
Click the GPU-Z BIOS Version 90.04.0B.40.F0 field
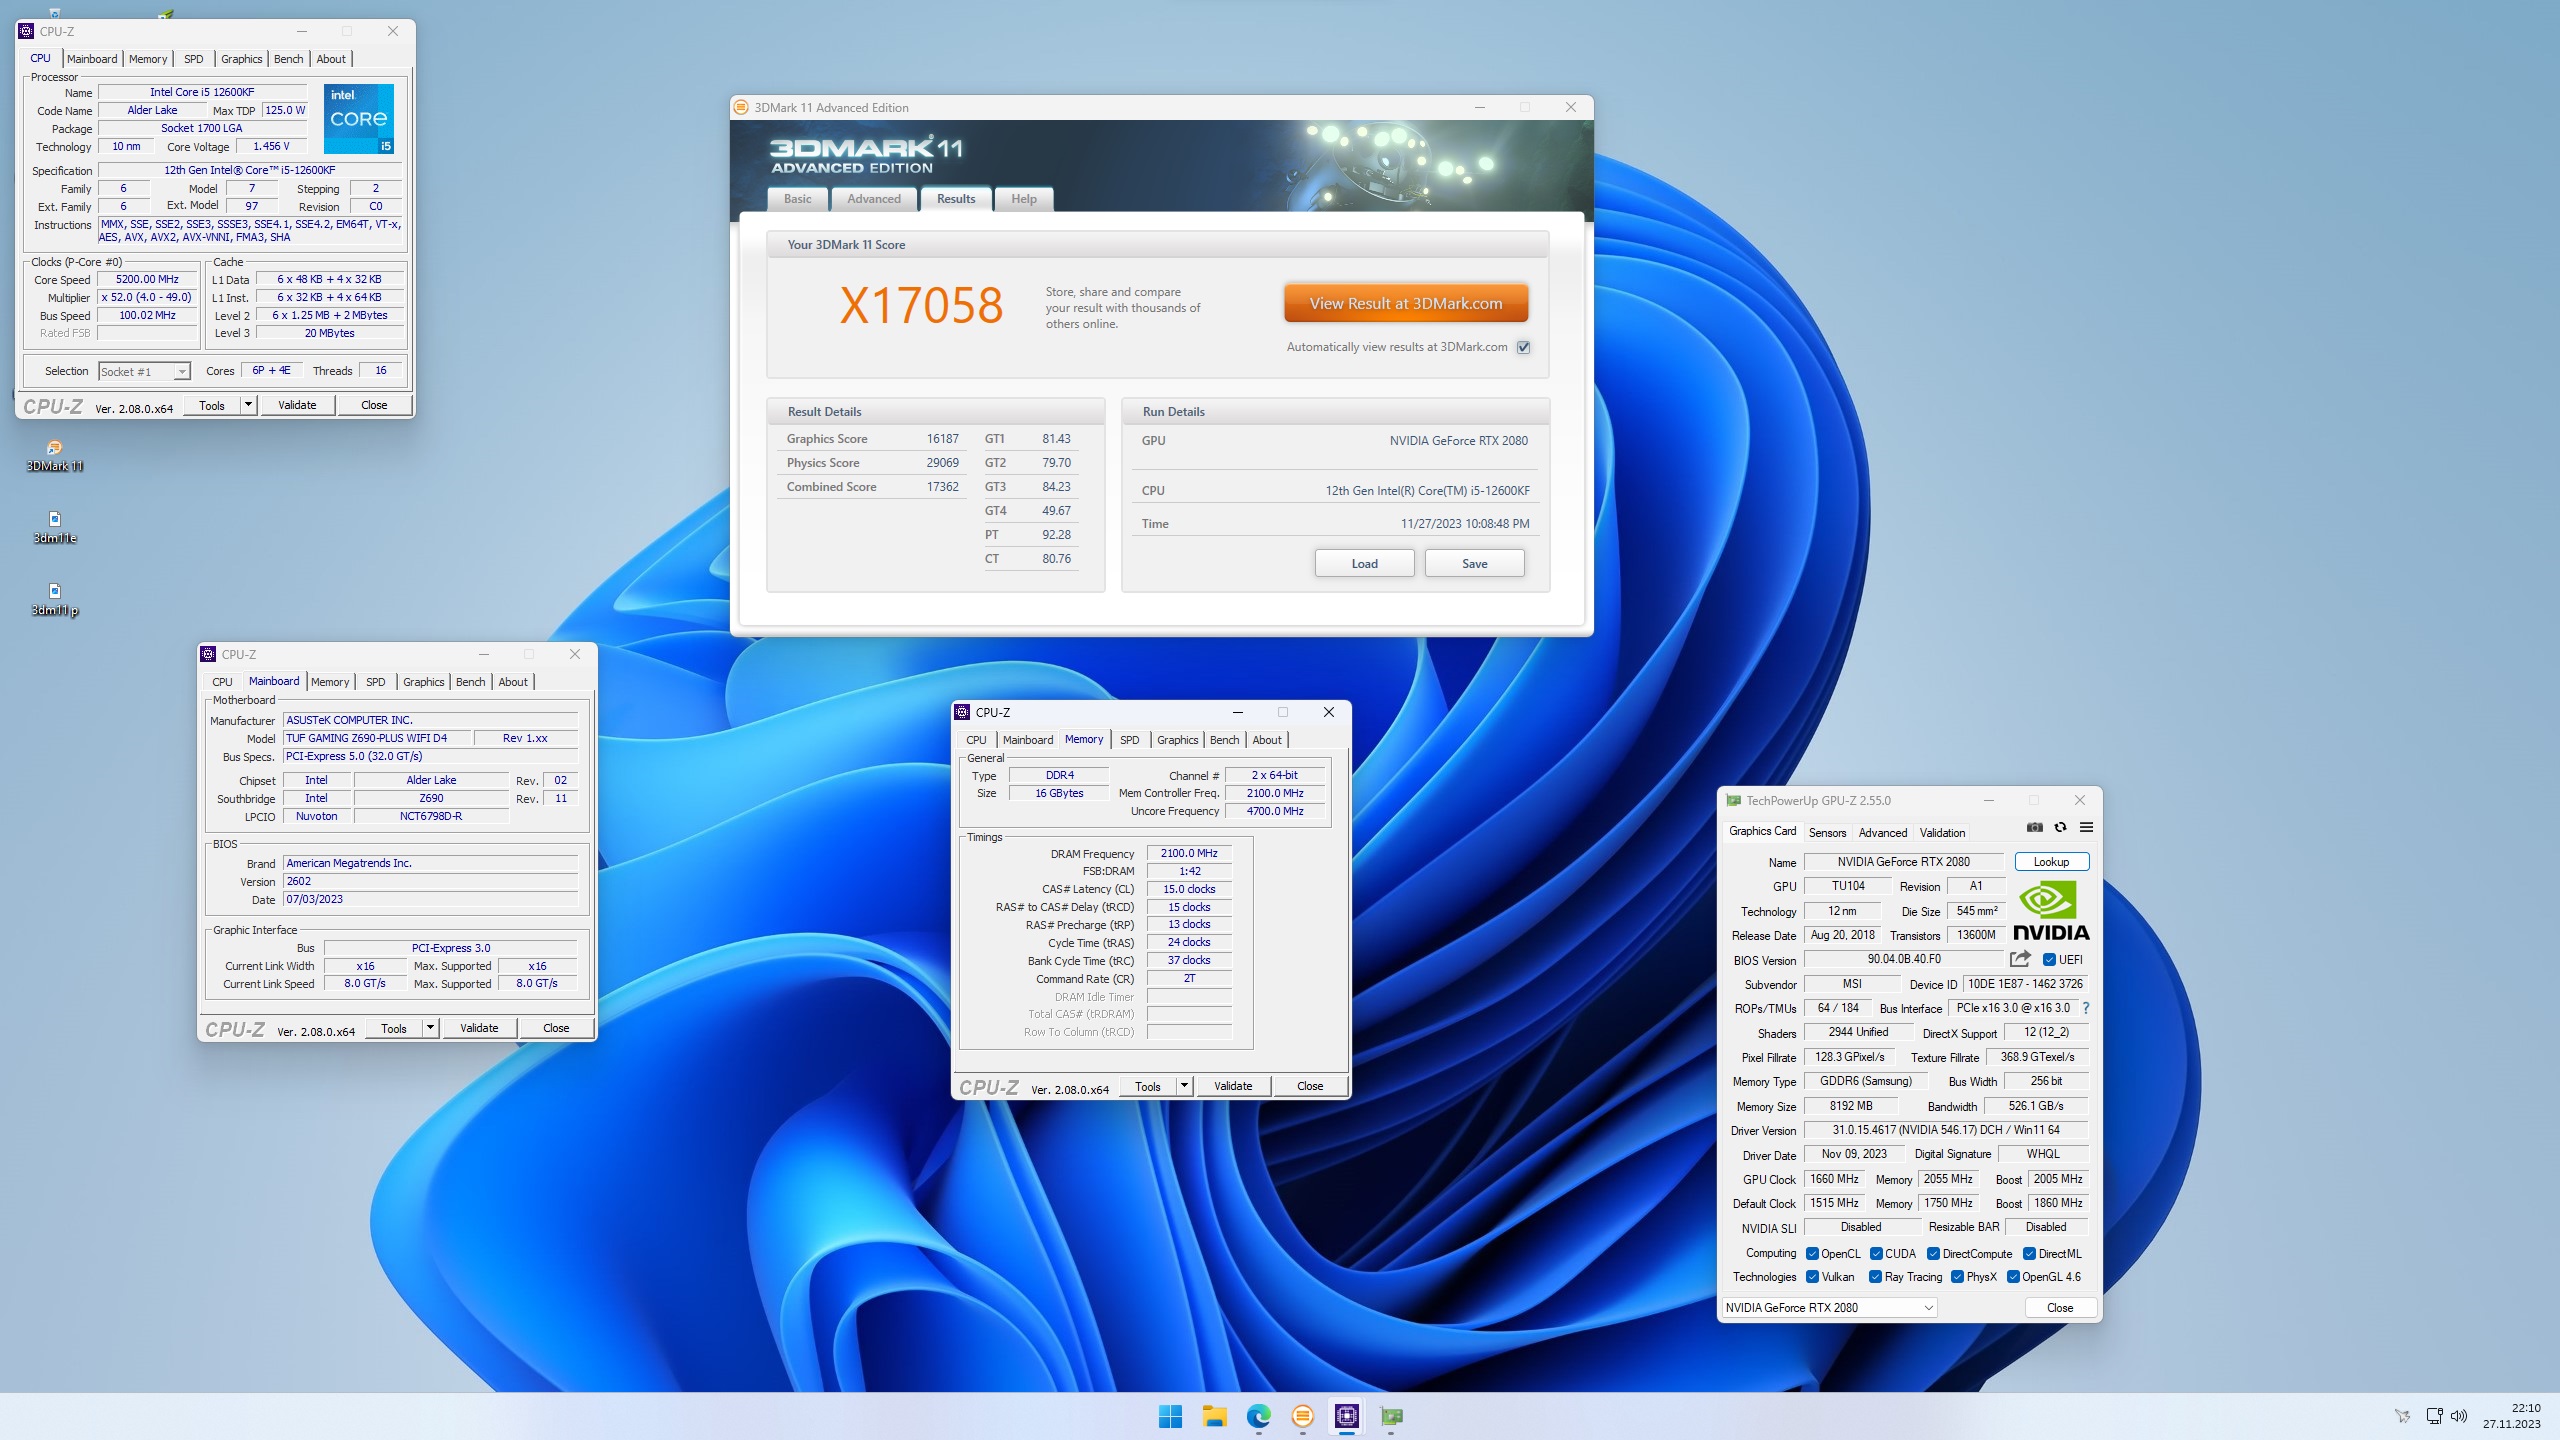(1904, 959)
